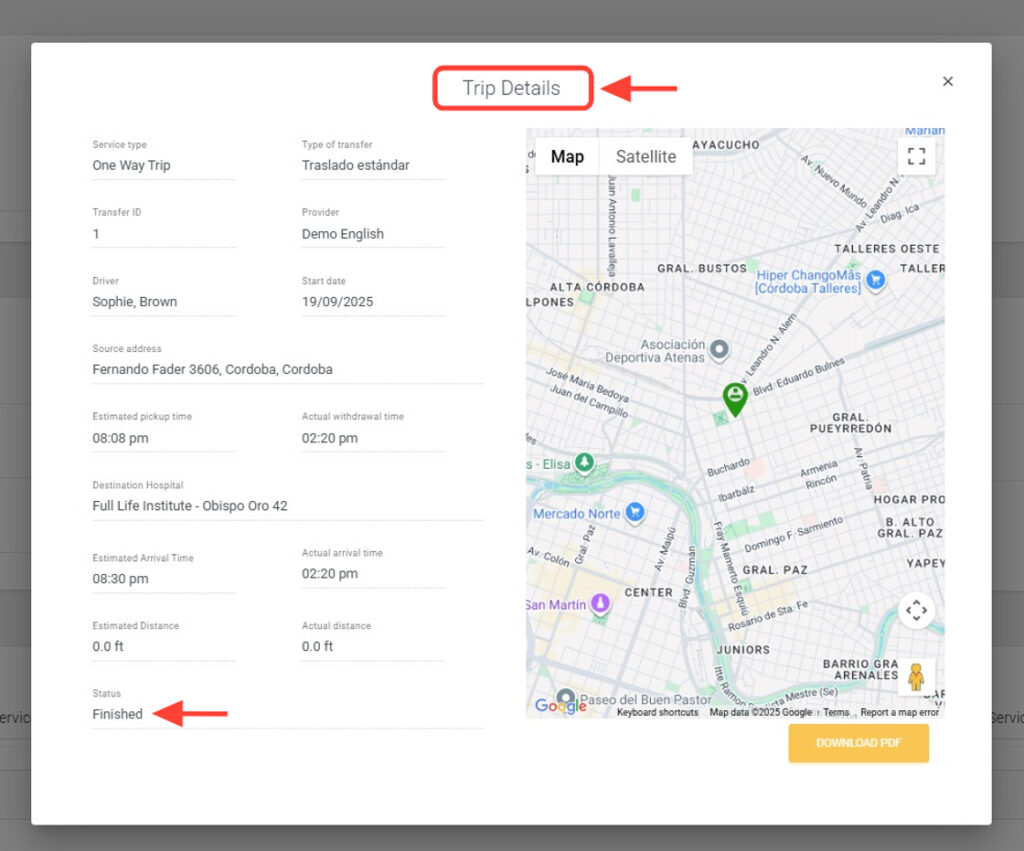Click the Paseo del Buen Pastor marker
1024x851 pixels.
pyautogui.click(x=566, y=698)
